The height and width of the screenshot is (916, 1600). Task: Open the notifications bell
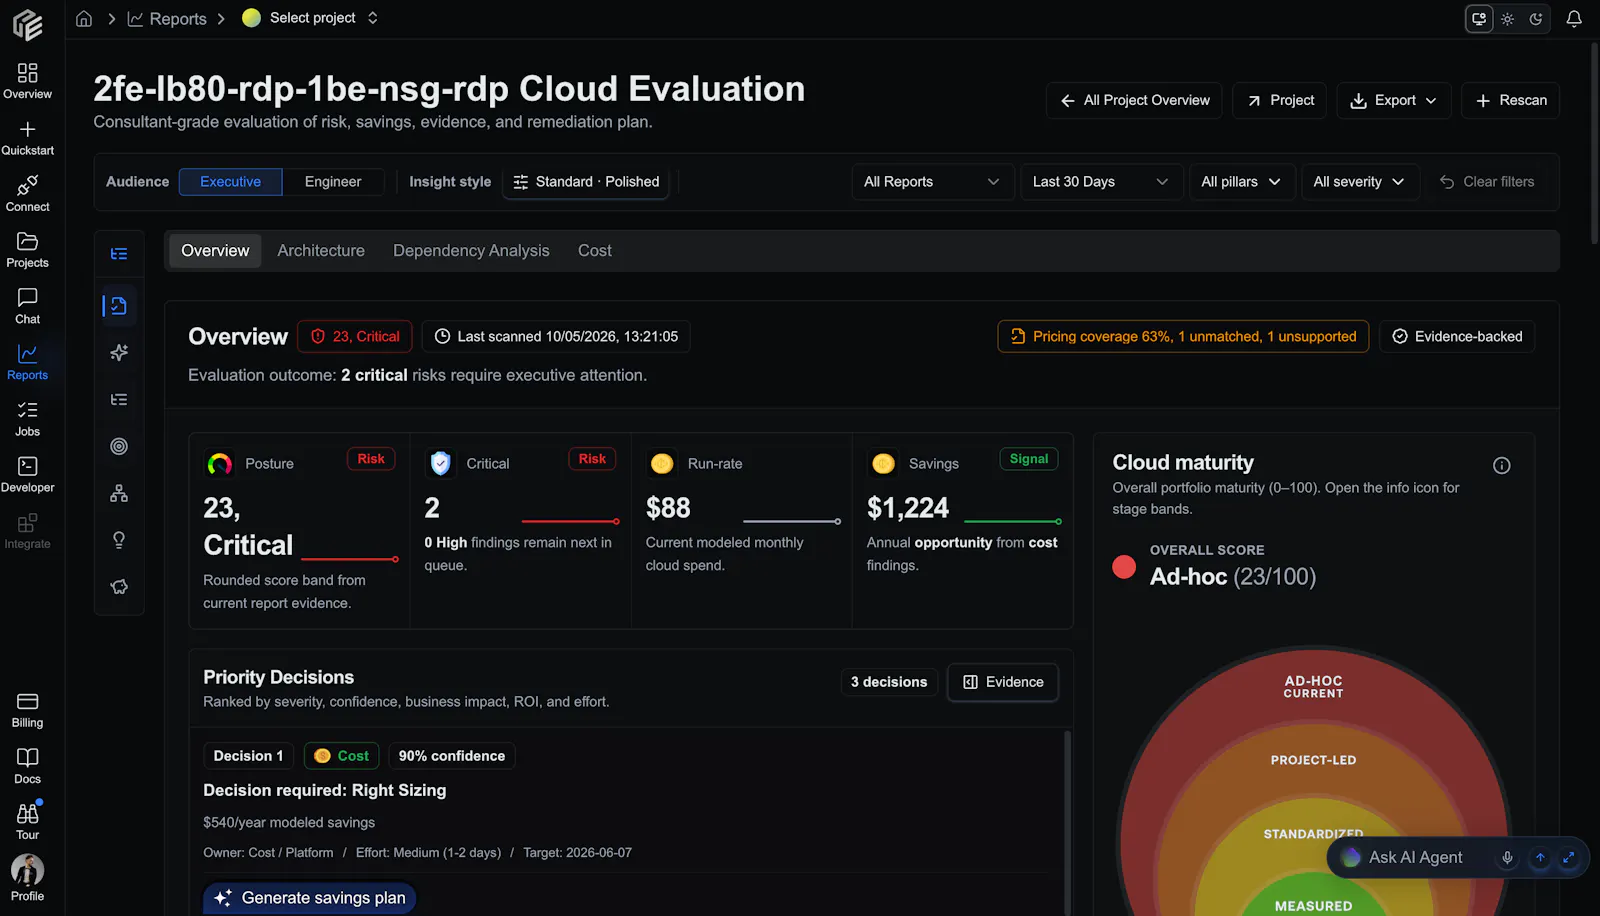1573,18
